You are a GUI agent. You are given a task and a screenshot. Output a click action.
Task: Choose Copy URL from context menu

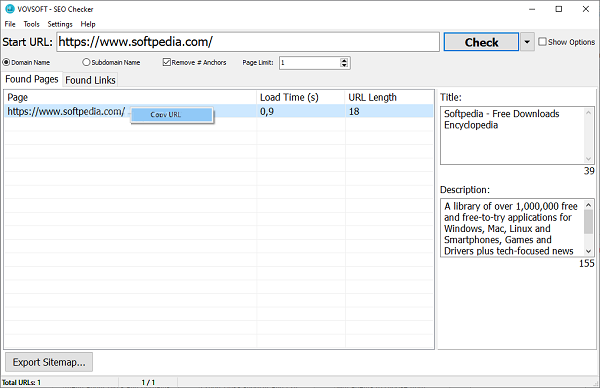click(x=172, y=114)
